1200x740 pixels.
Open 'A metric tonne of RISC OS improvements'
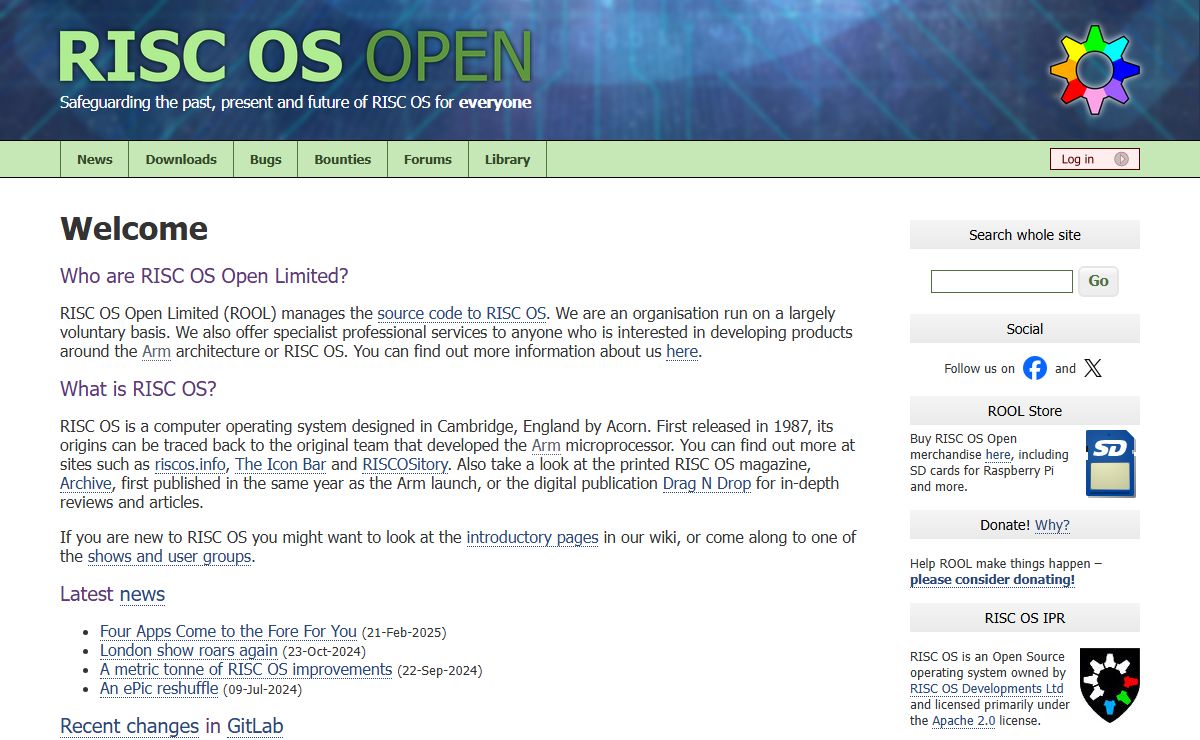246,669
